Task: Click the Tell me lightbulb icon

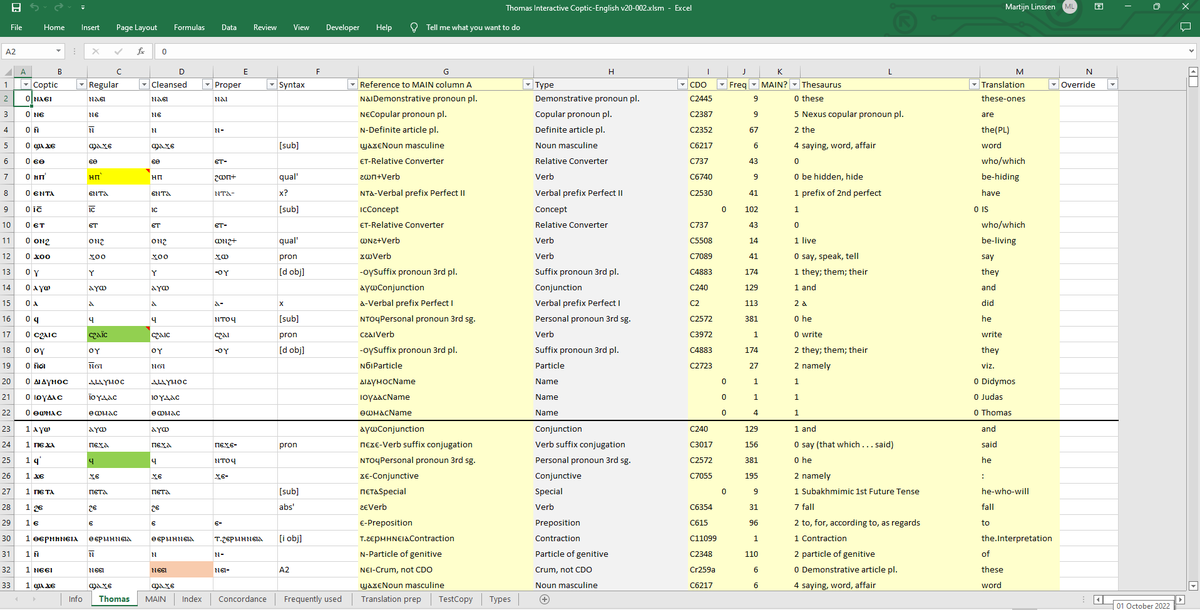Action: [x=414, y=27]
